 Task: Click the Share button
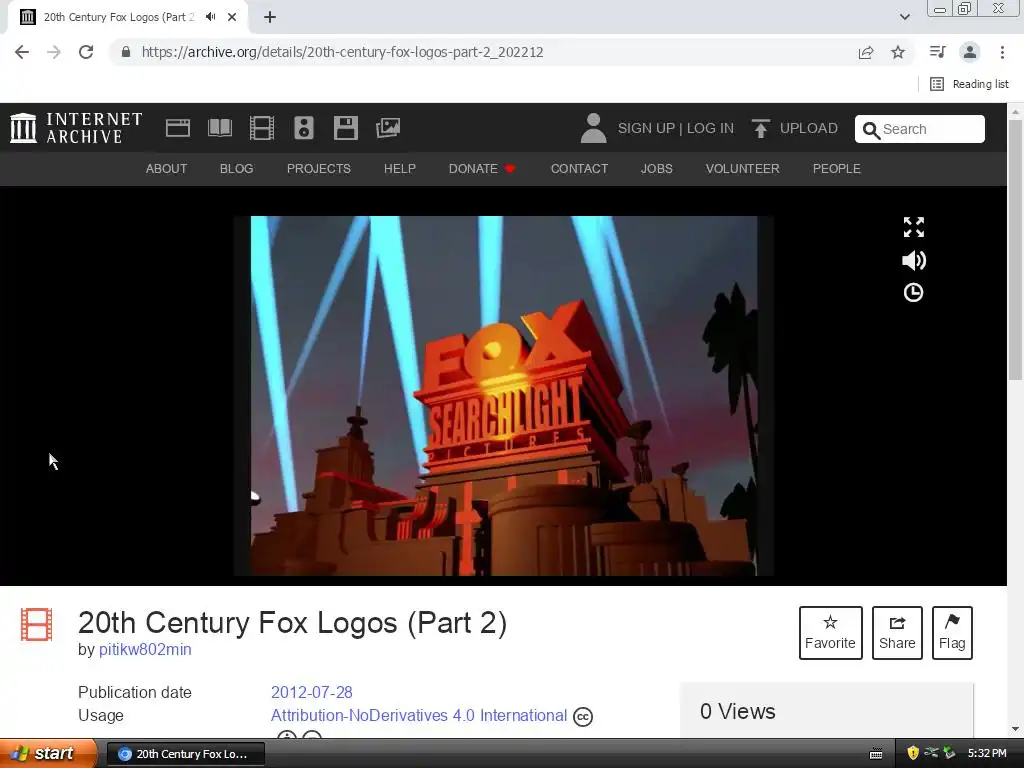click(x=897, y=633)
